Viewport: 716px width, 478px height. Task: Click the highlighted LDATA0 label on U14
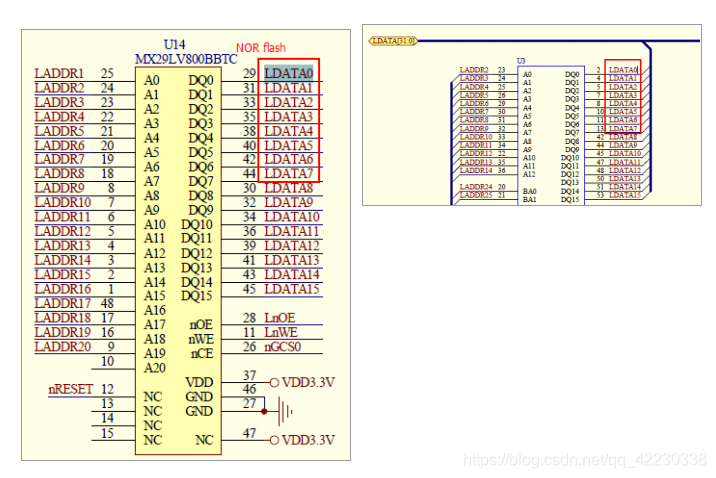click(289, 74)
